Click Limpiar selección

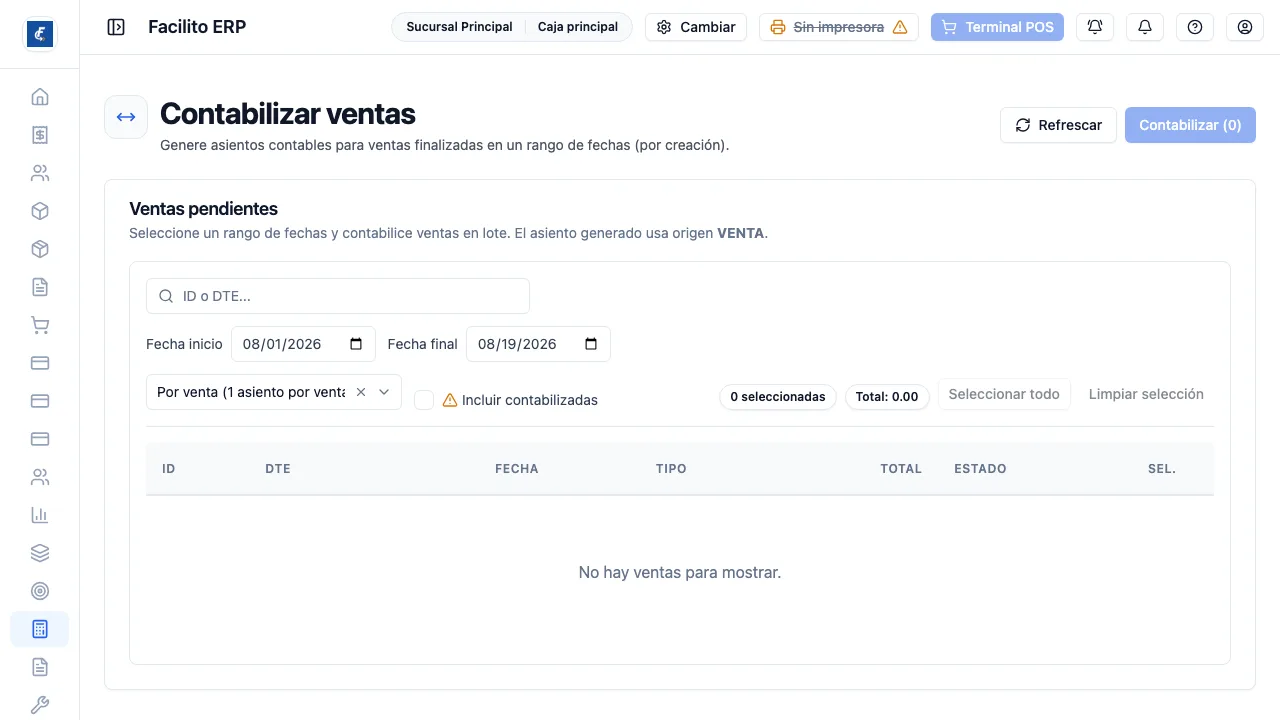pos(1146,394)
